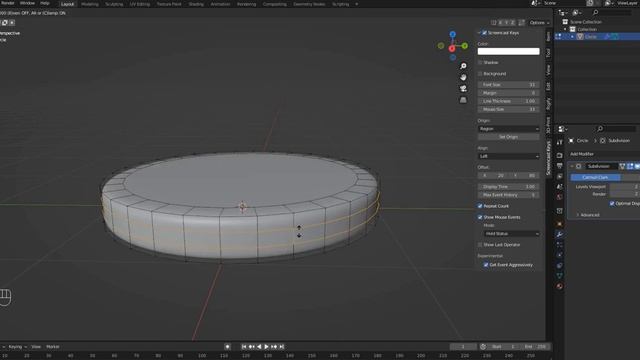The height and width of the screenshot is (360, 640).
Task: Open the Help menu
Action: [44, 3]
